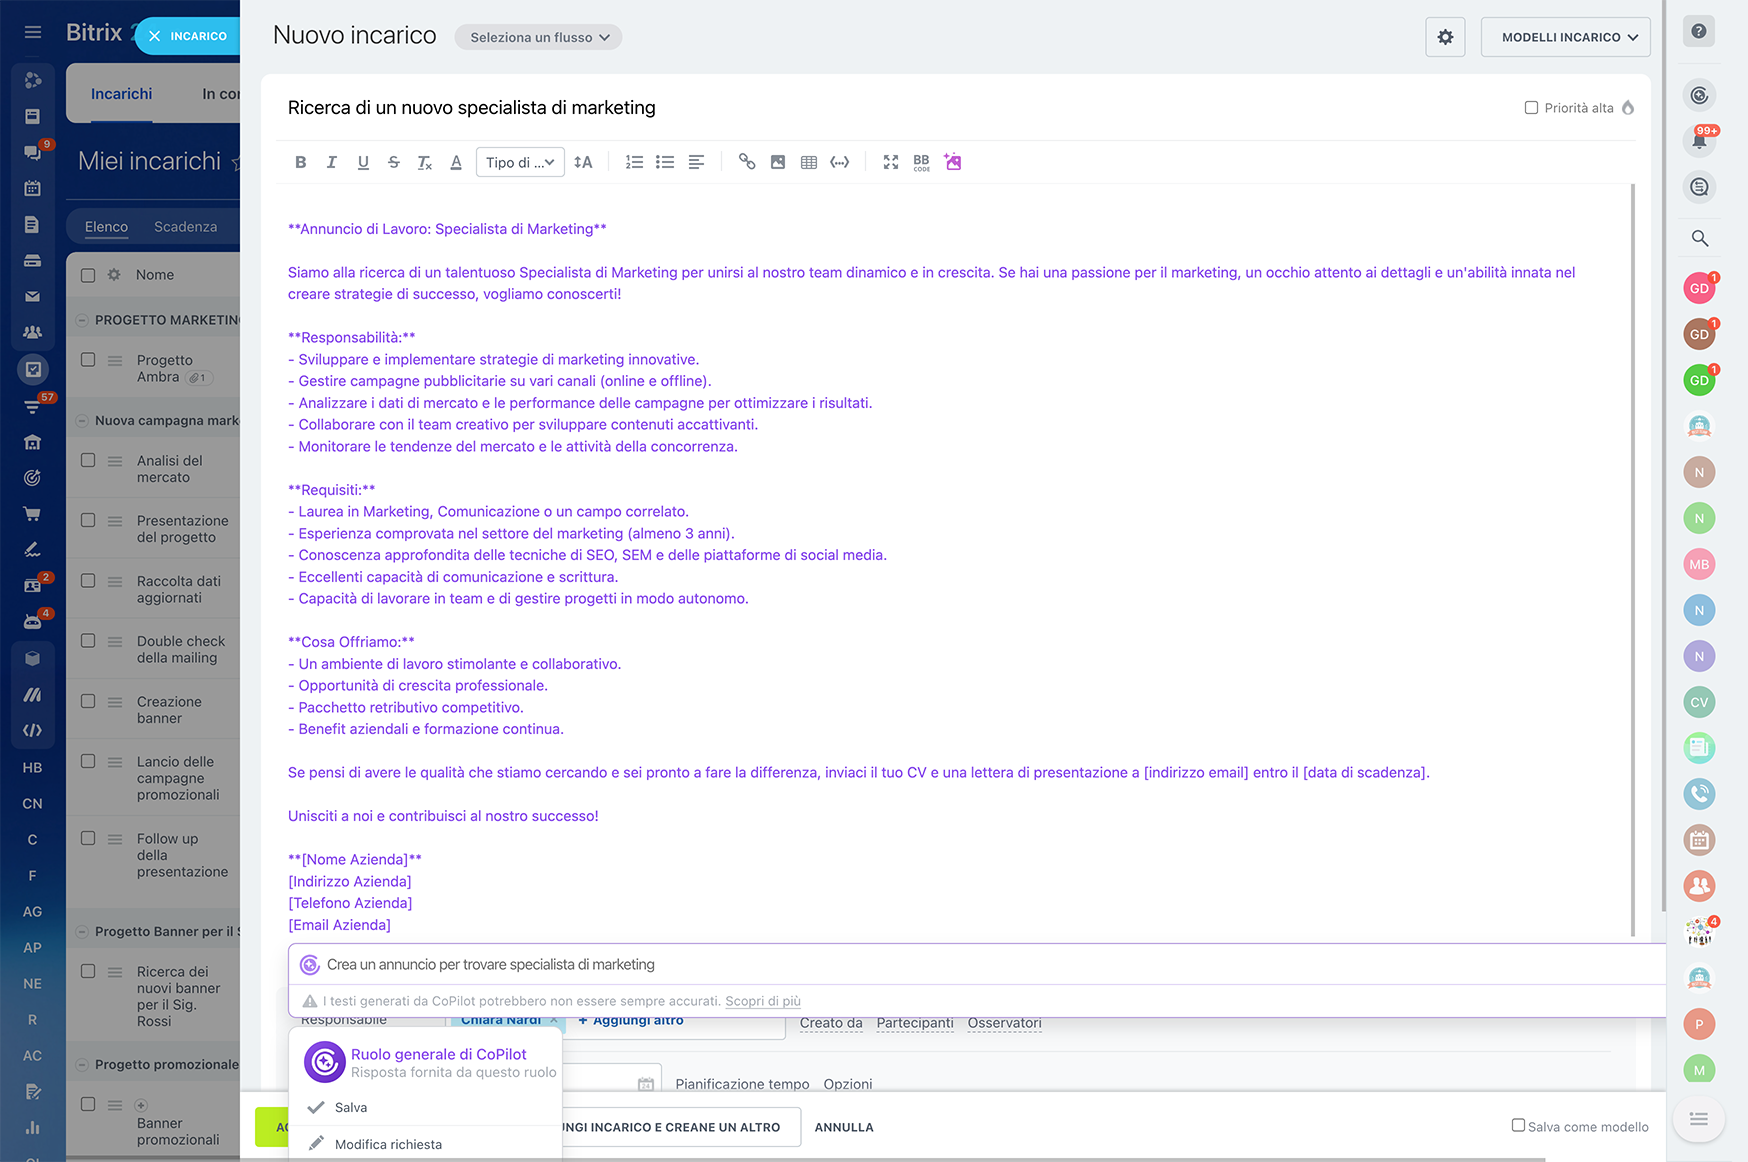Choose Salva in the CoPilot menu
Screen dimensions: 1748x1162
[351, 1107]
